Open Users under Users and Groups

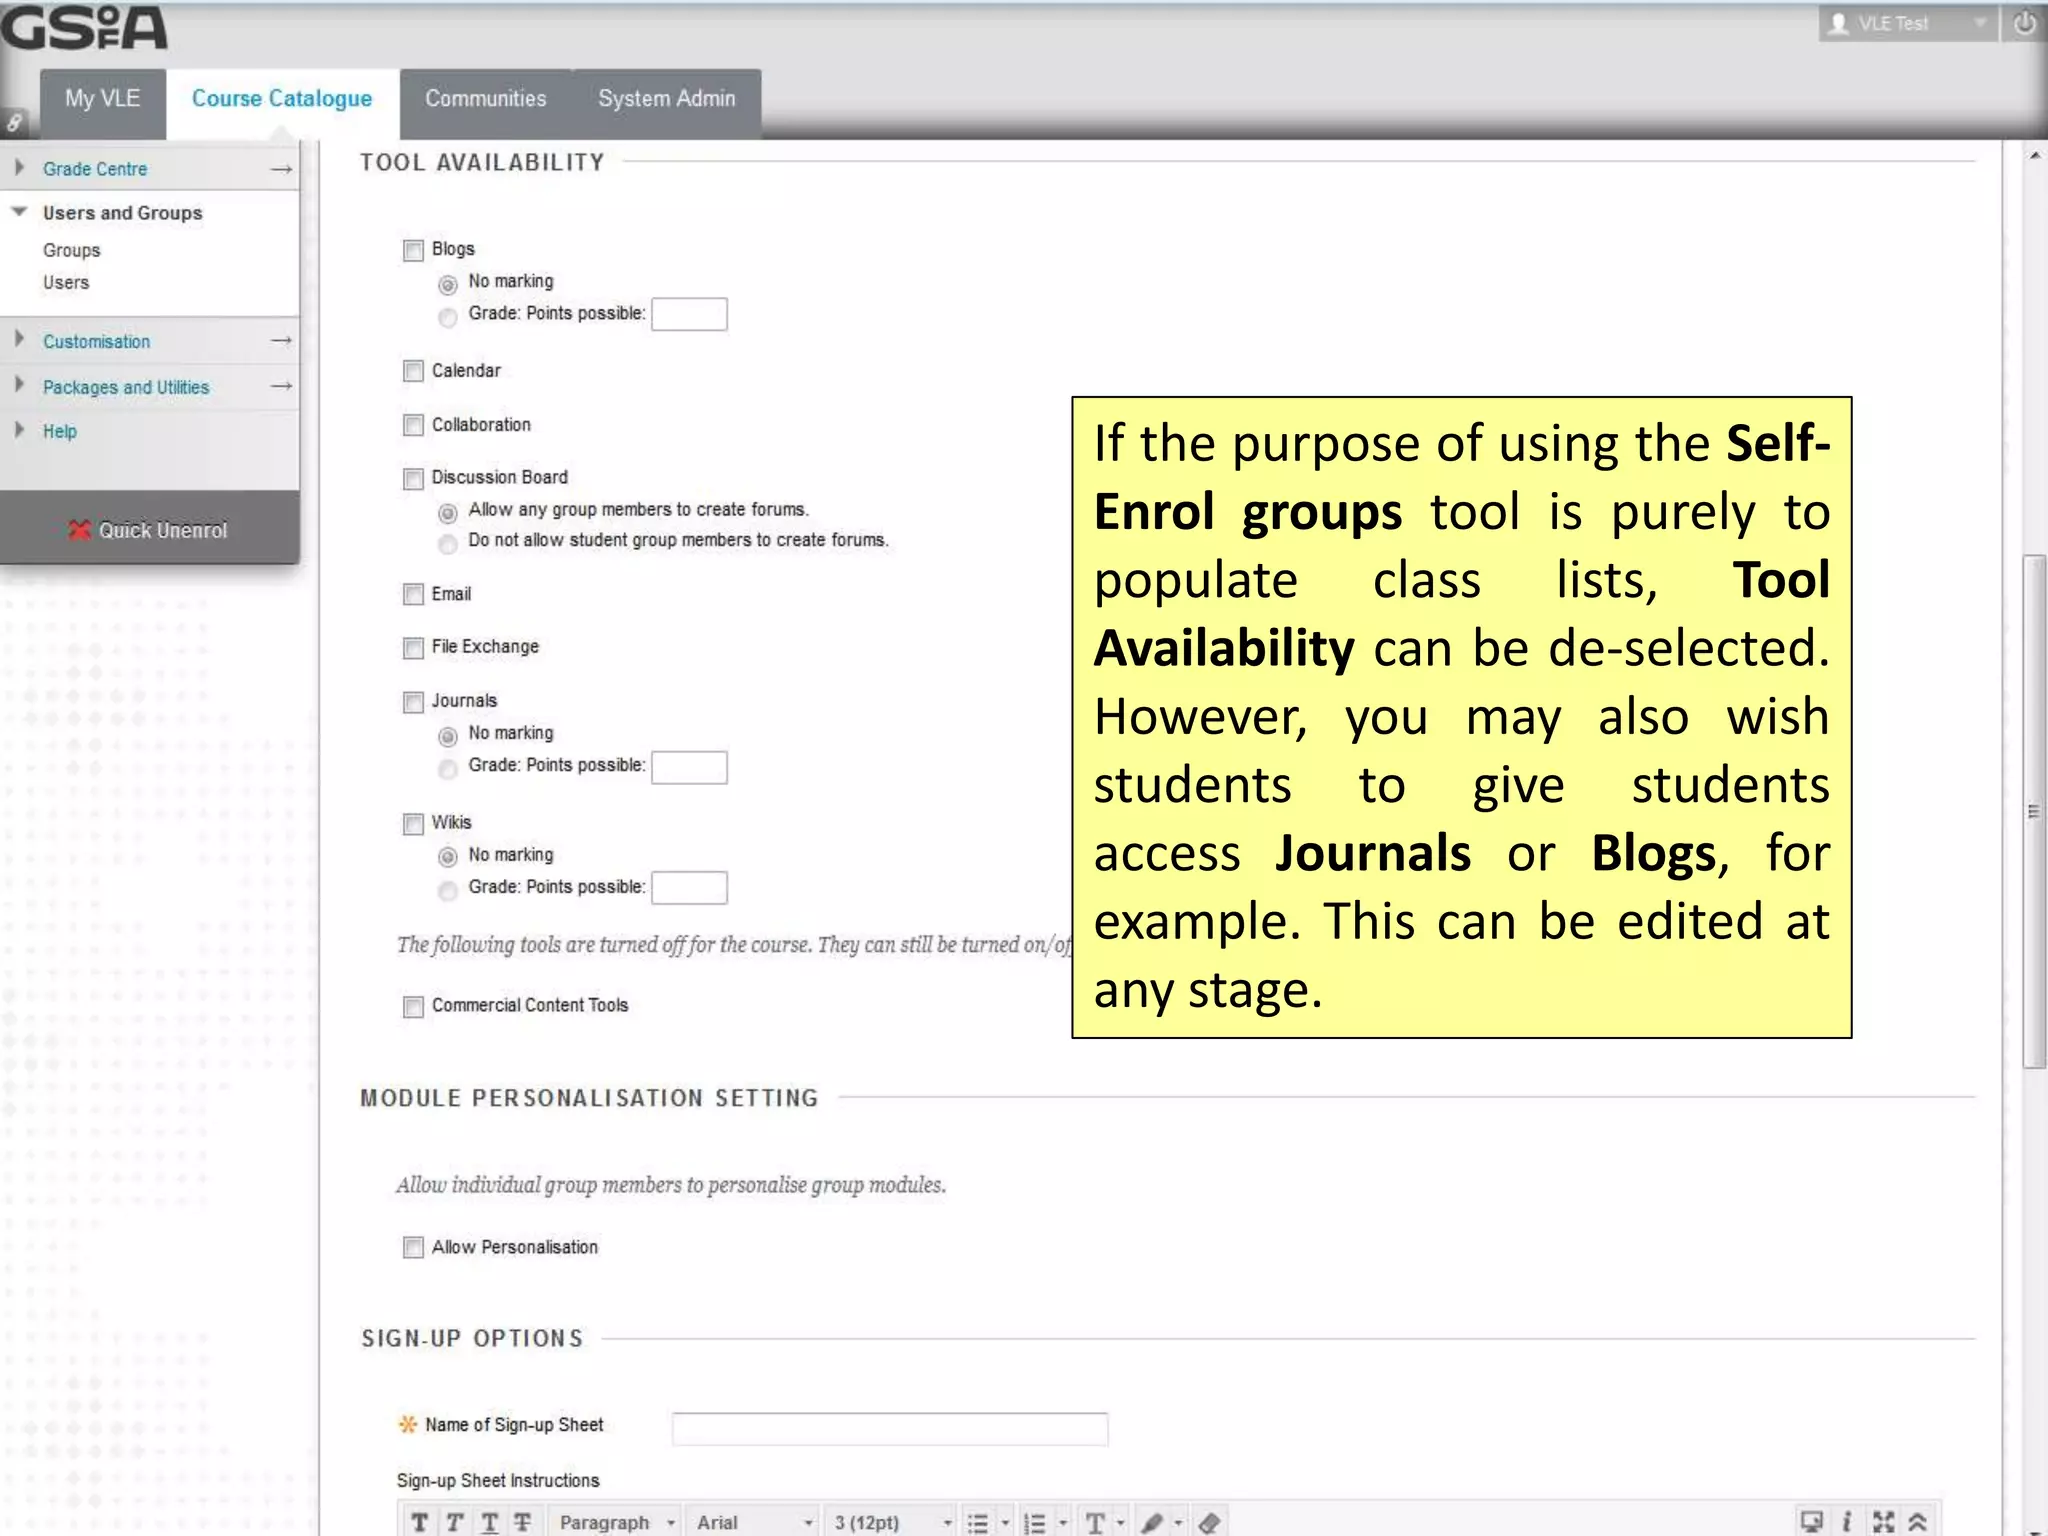click(x=66, y=282)
